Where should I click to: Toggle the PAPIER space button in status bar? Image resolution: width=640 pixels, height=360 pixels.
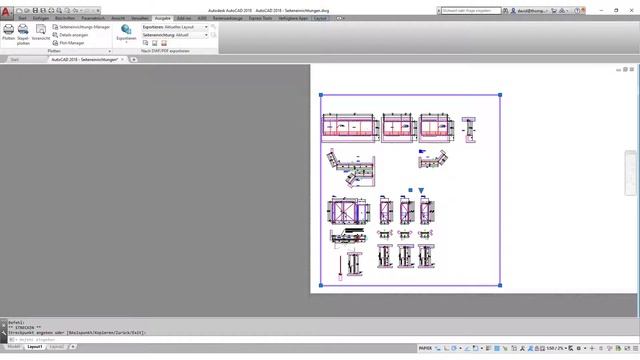[x=425, y=349]
